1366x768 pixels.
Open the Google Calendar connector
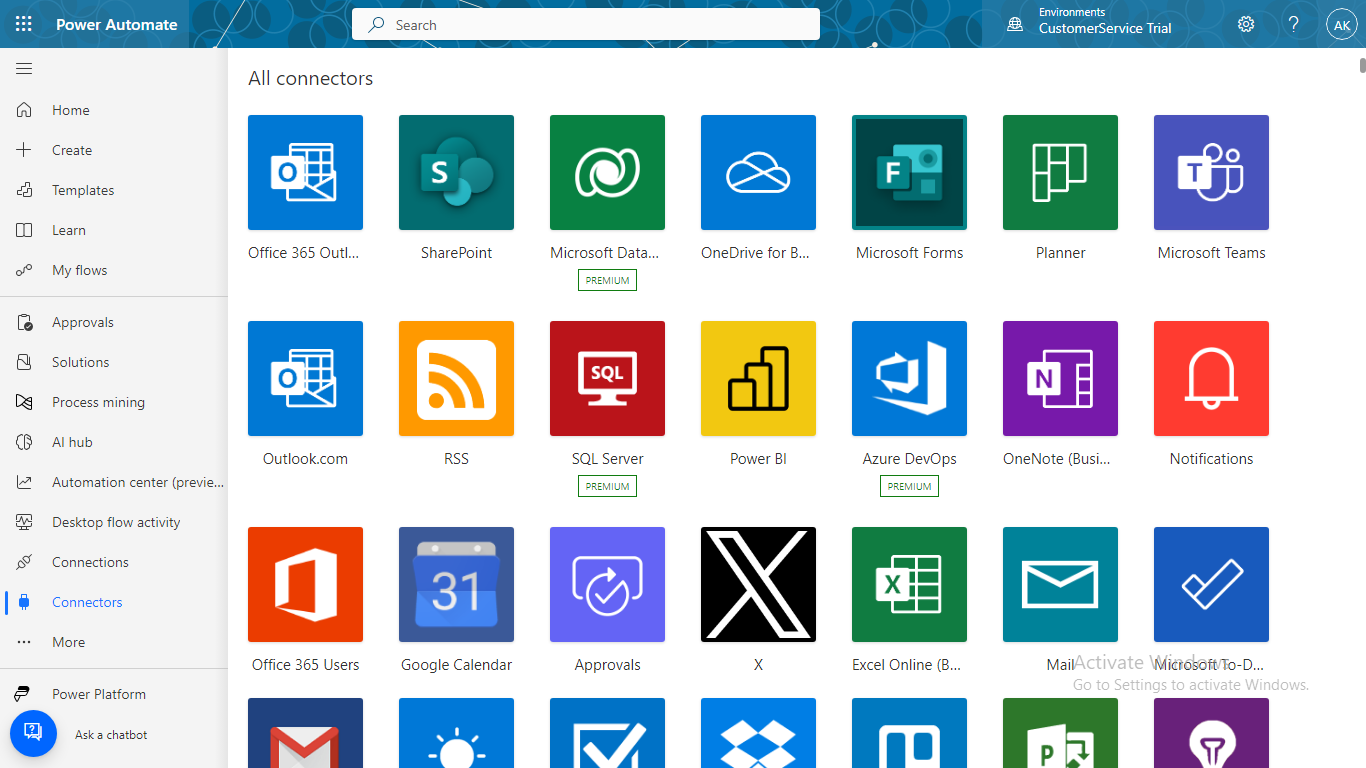(456, 585)
